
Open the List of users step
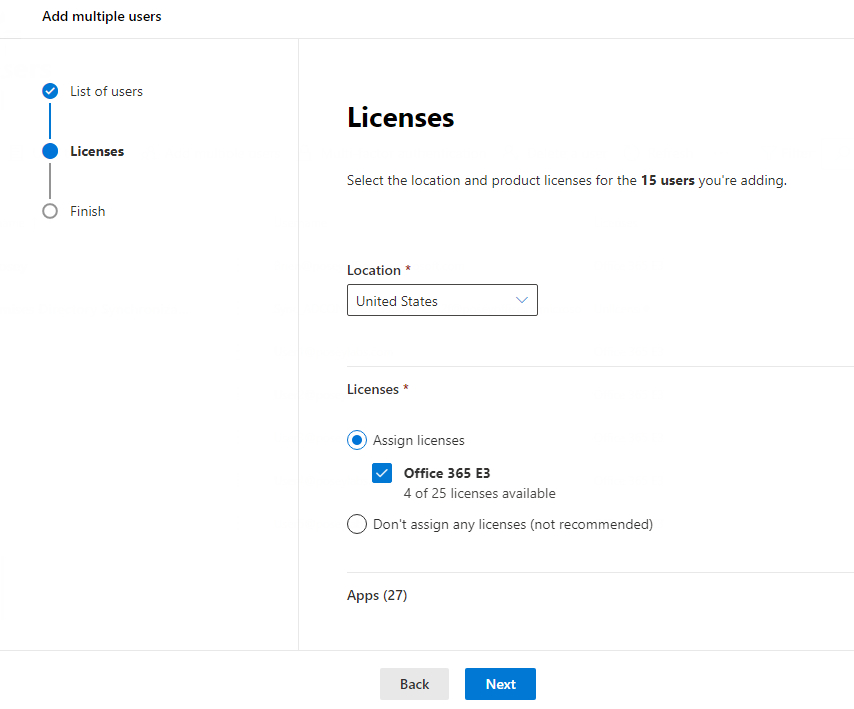pos(106,91)
